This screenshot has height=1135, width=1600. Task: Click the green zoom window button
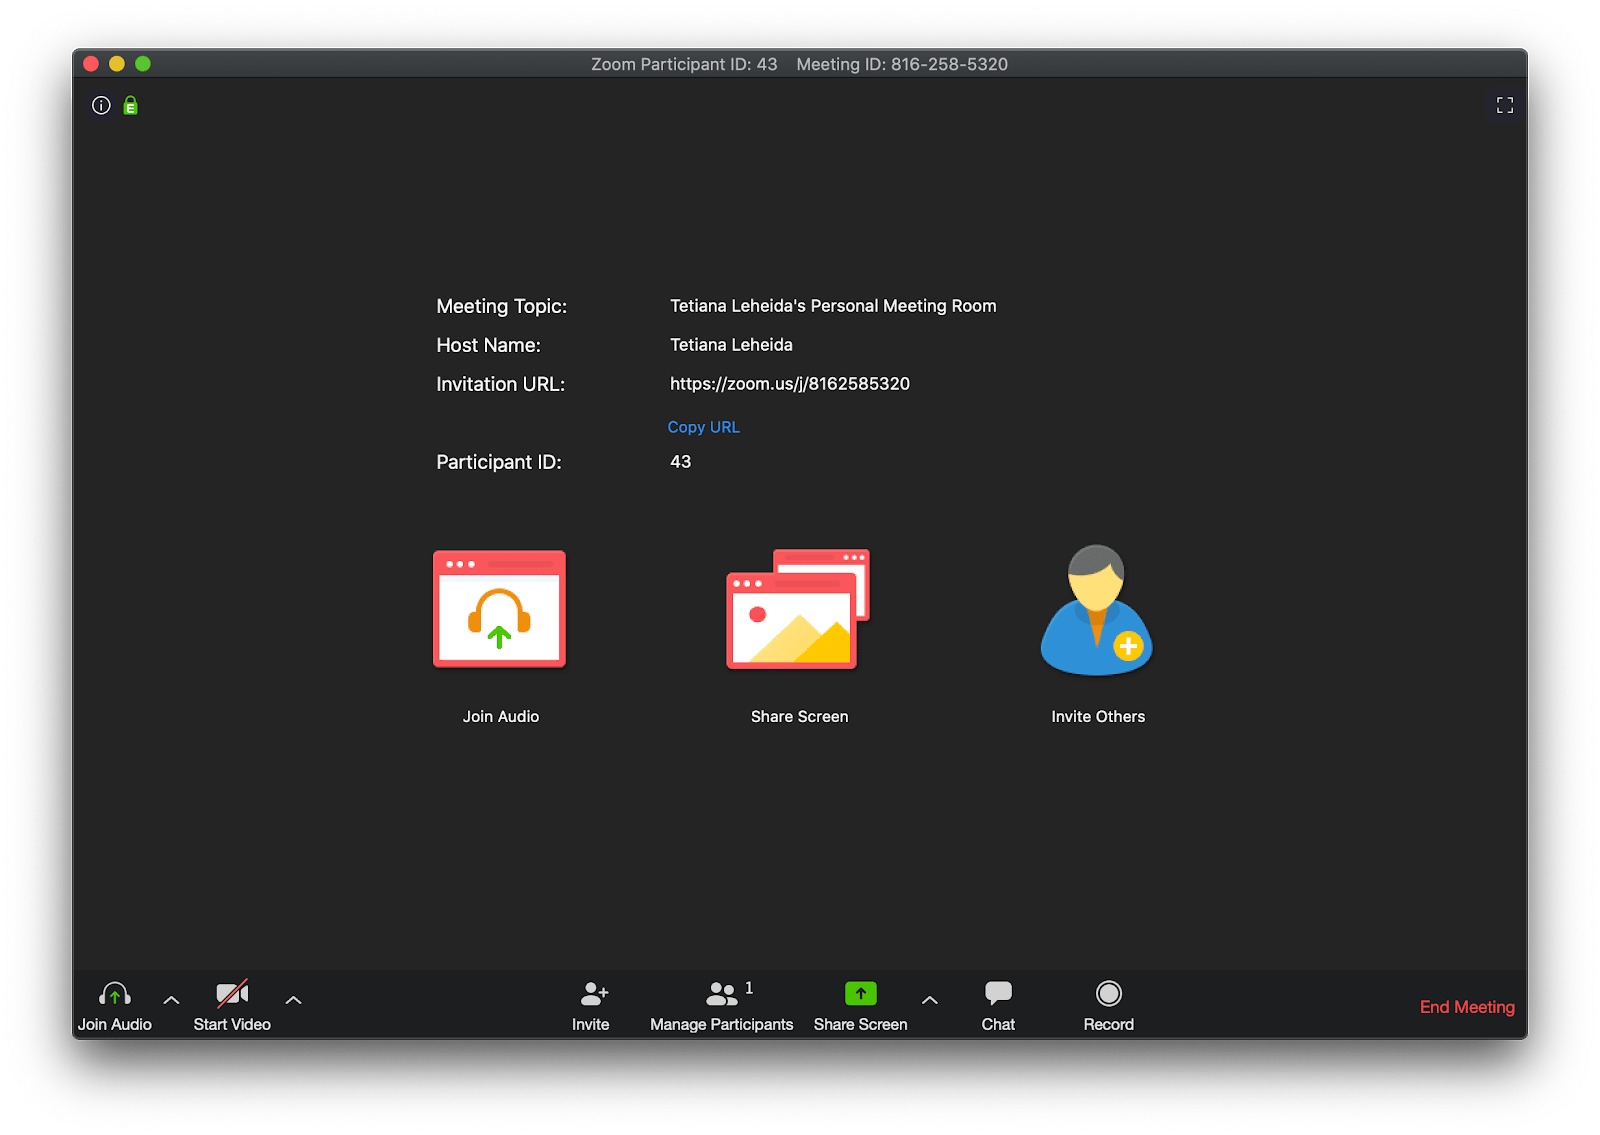tap(143, 64)
